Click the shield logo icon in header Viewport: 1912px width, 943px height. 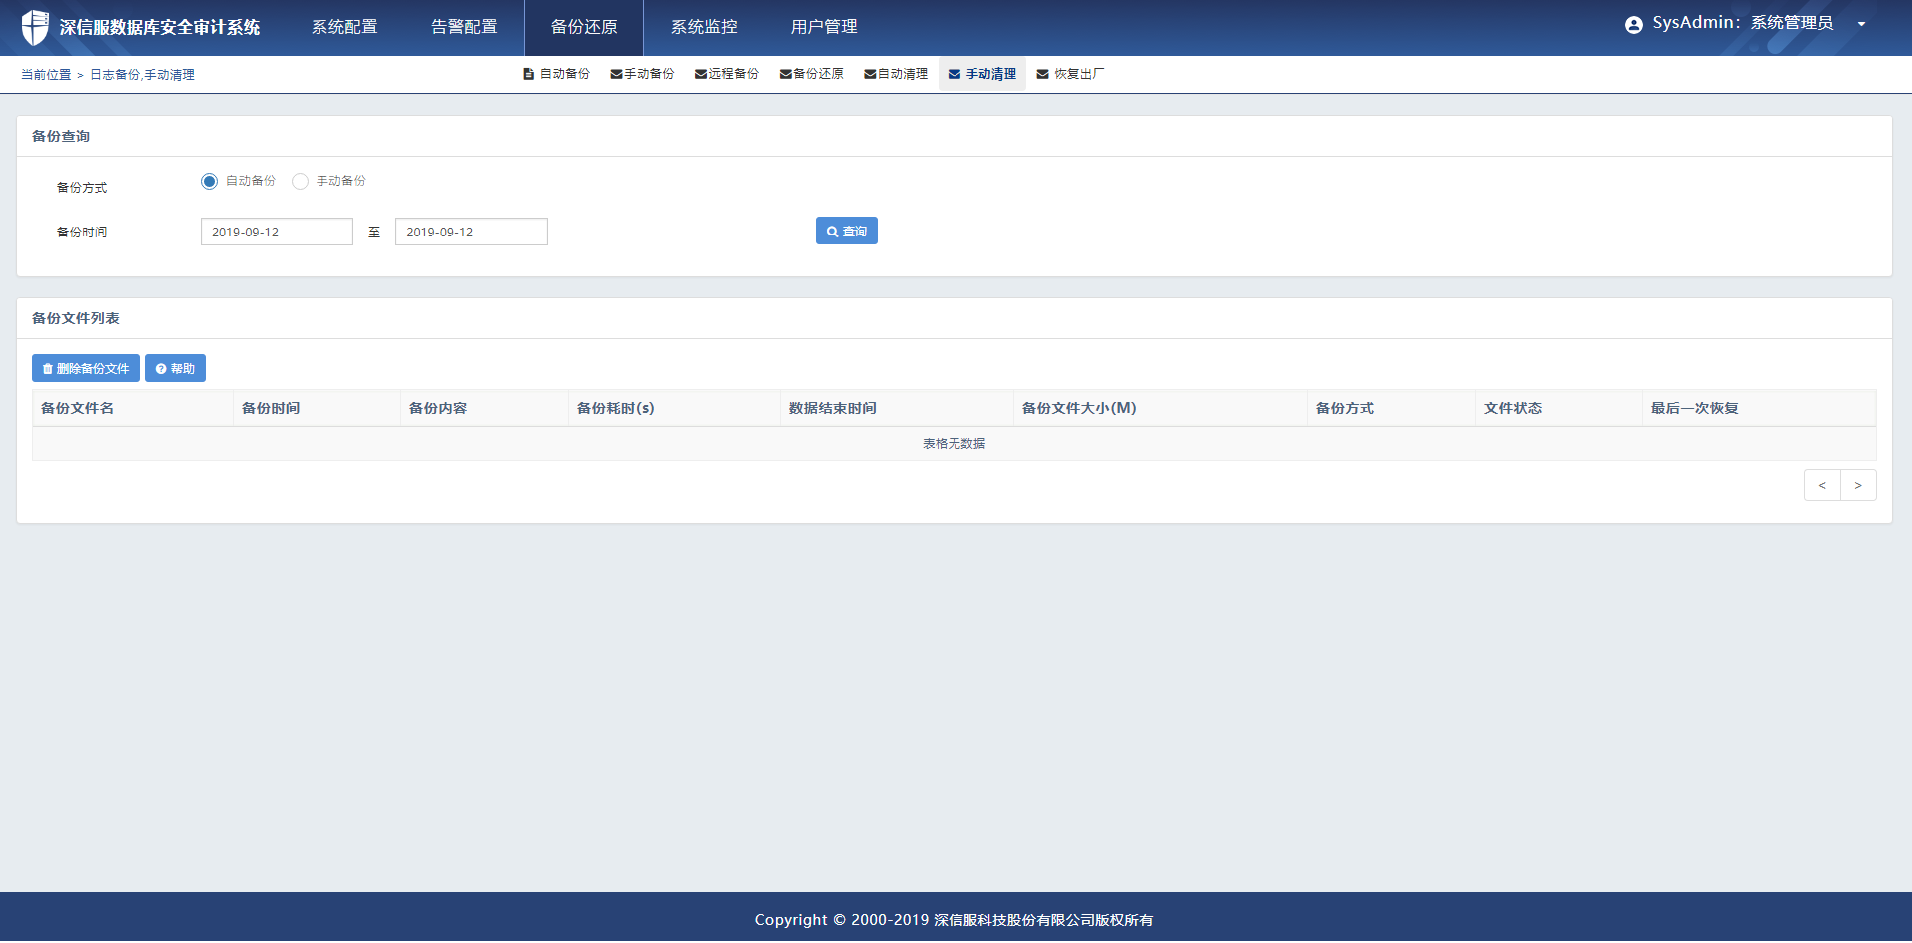point(35,27)
